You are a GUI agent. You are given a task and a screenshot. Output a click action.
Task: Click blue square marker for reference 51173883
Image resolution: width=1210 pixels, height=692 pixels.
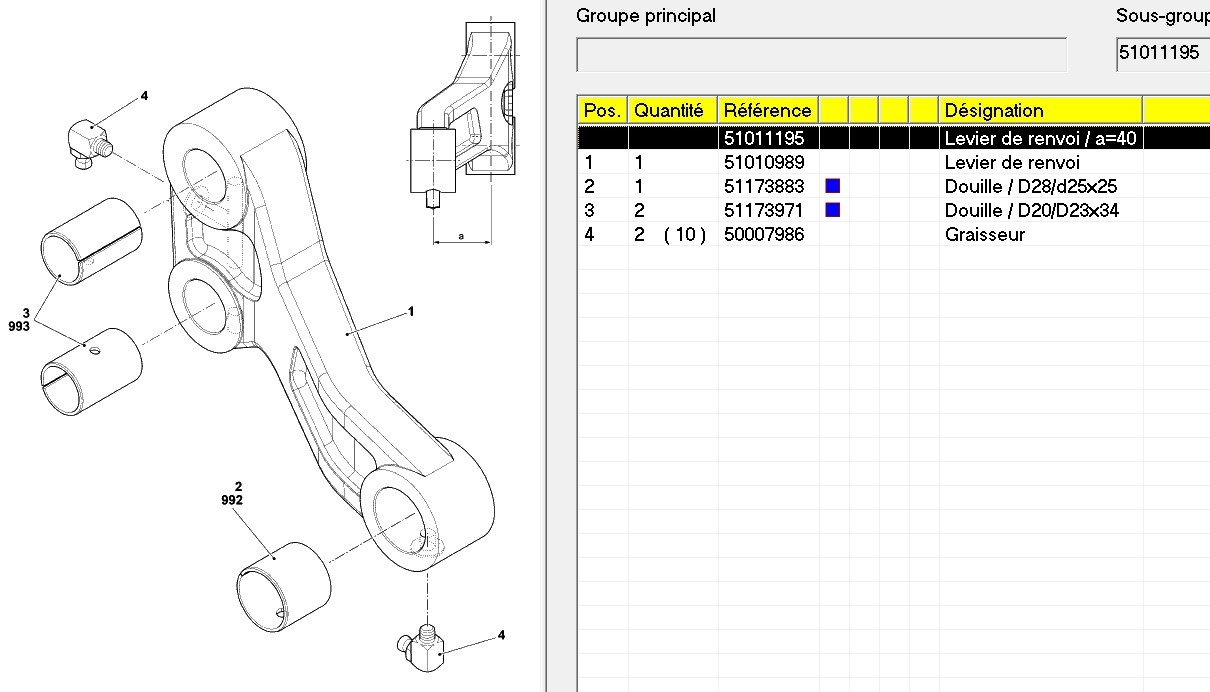[832, 186]
